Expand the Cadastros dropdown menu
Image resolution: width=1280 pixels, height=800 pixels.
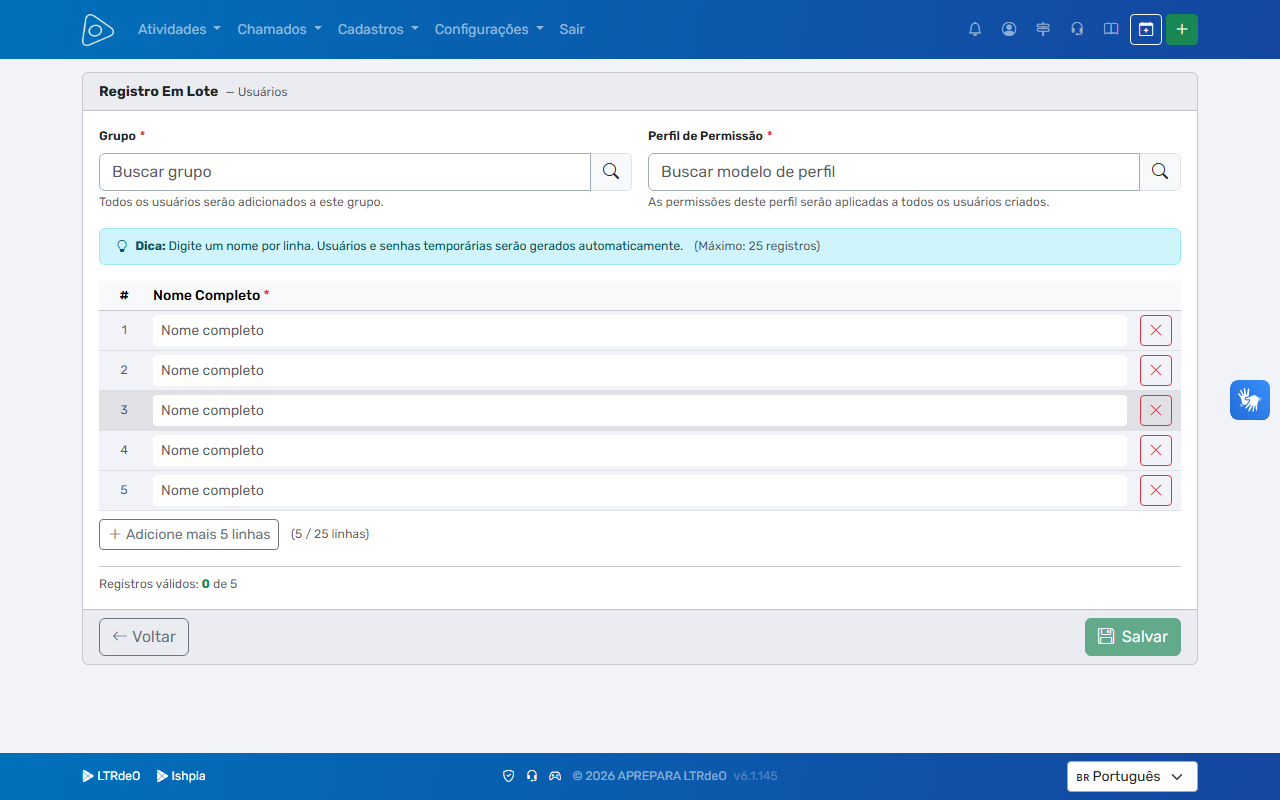tap(378, 29)
